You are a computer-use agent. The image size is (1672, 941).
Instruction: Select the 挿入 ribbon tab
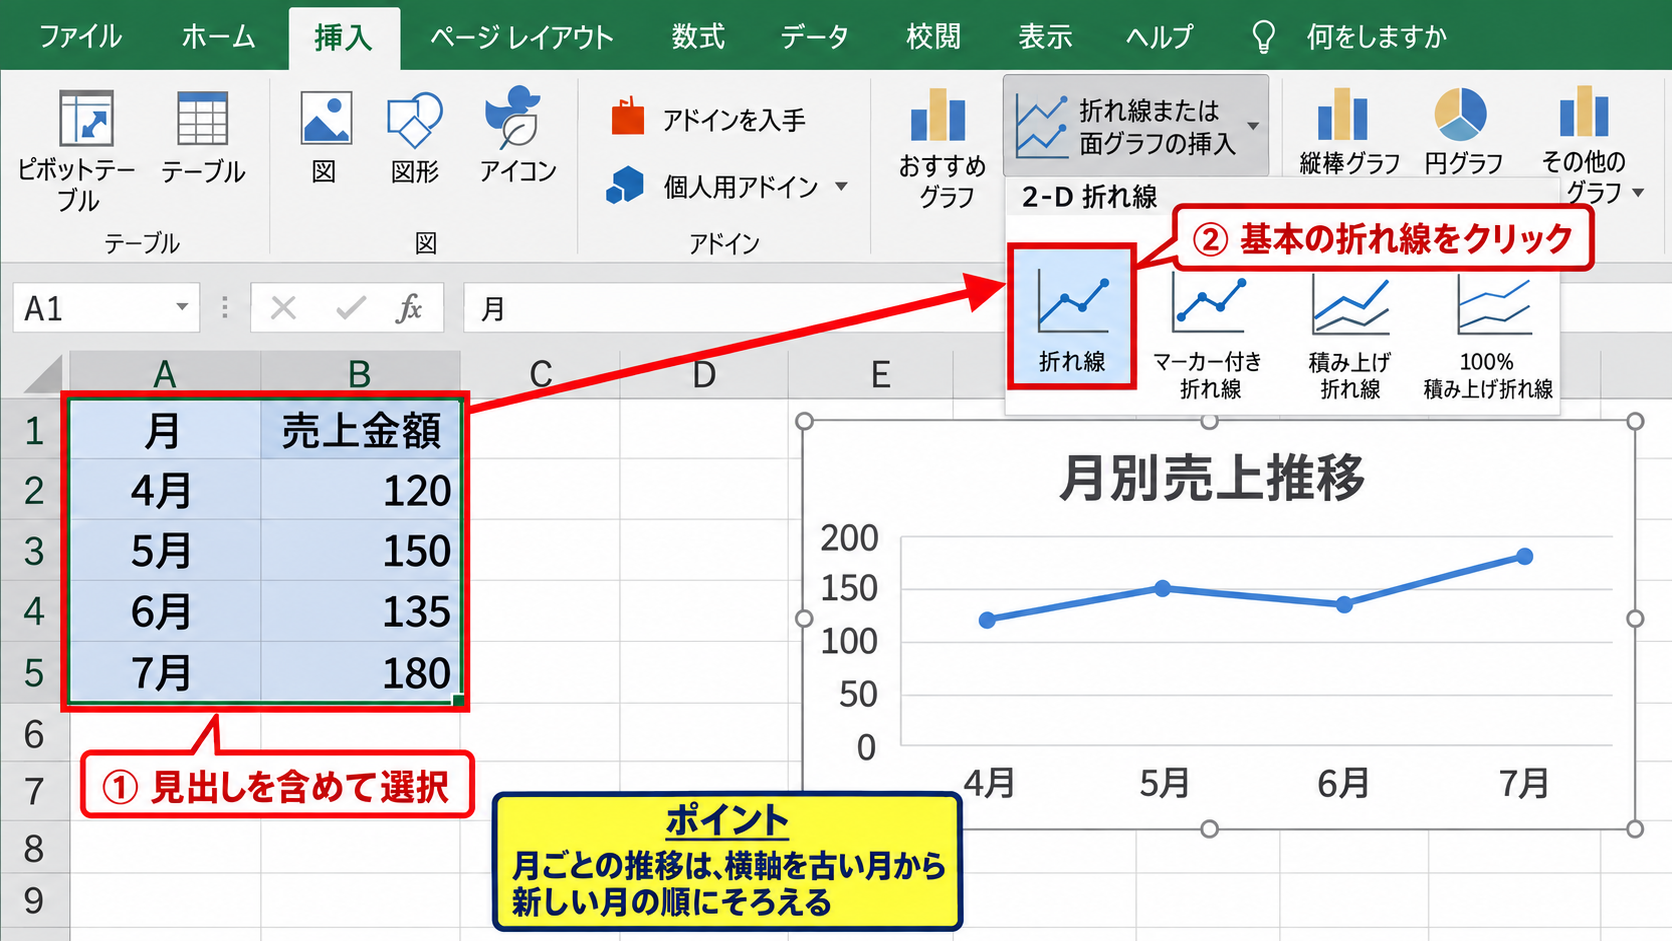click(344, 38)
